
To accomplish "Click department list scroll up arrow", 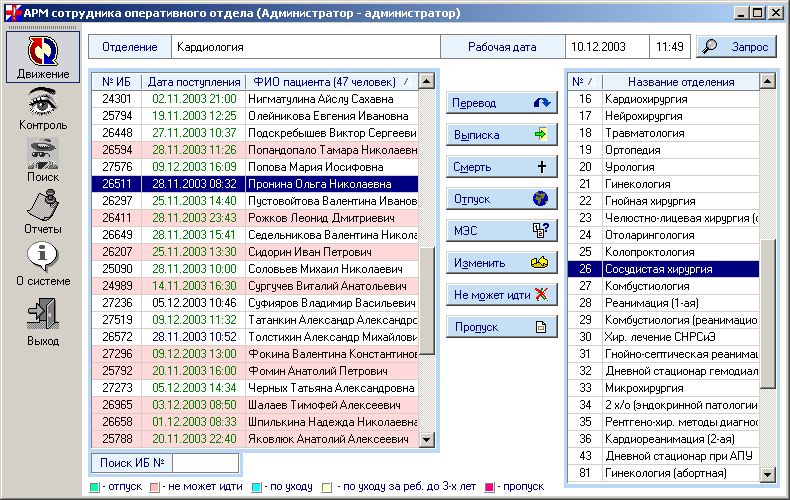I will (767, 81).
